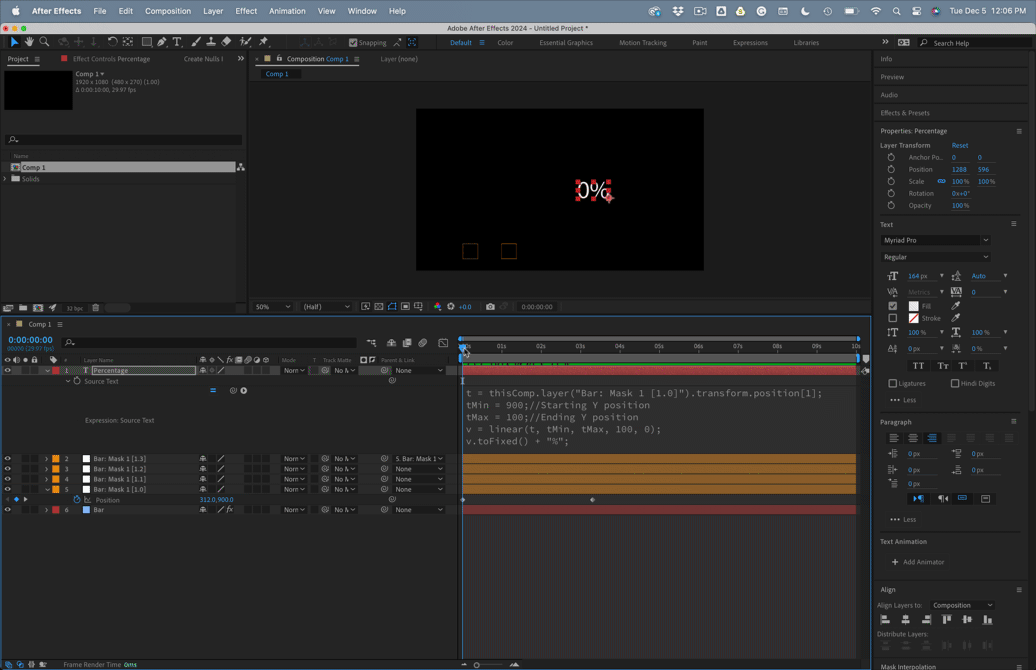Click Add Animator button
This screenshot has width=1036, height=670.
coord(918,562)
